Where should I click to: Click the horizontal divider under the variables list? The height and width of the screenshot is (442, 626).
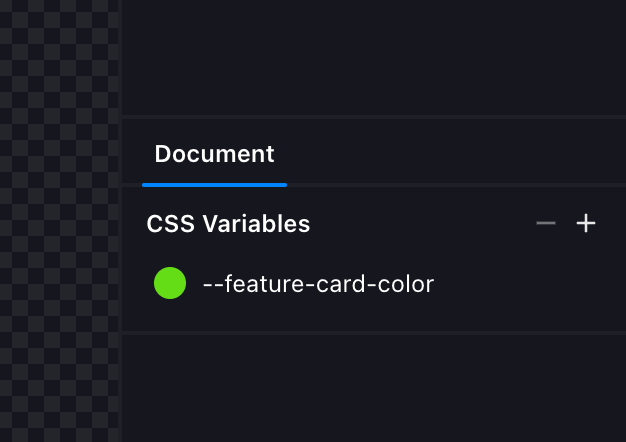pos(372,331)
